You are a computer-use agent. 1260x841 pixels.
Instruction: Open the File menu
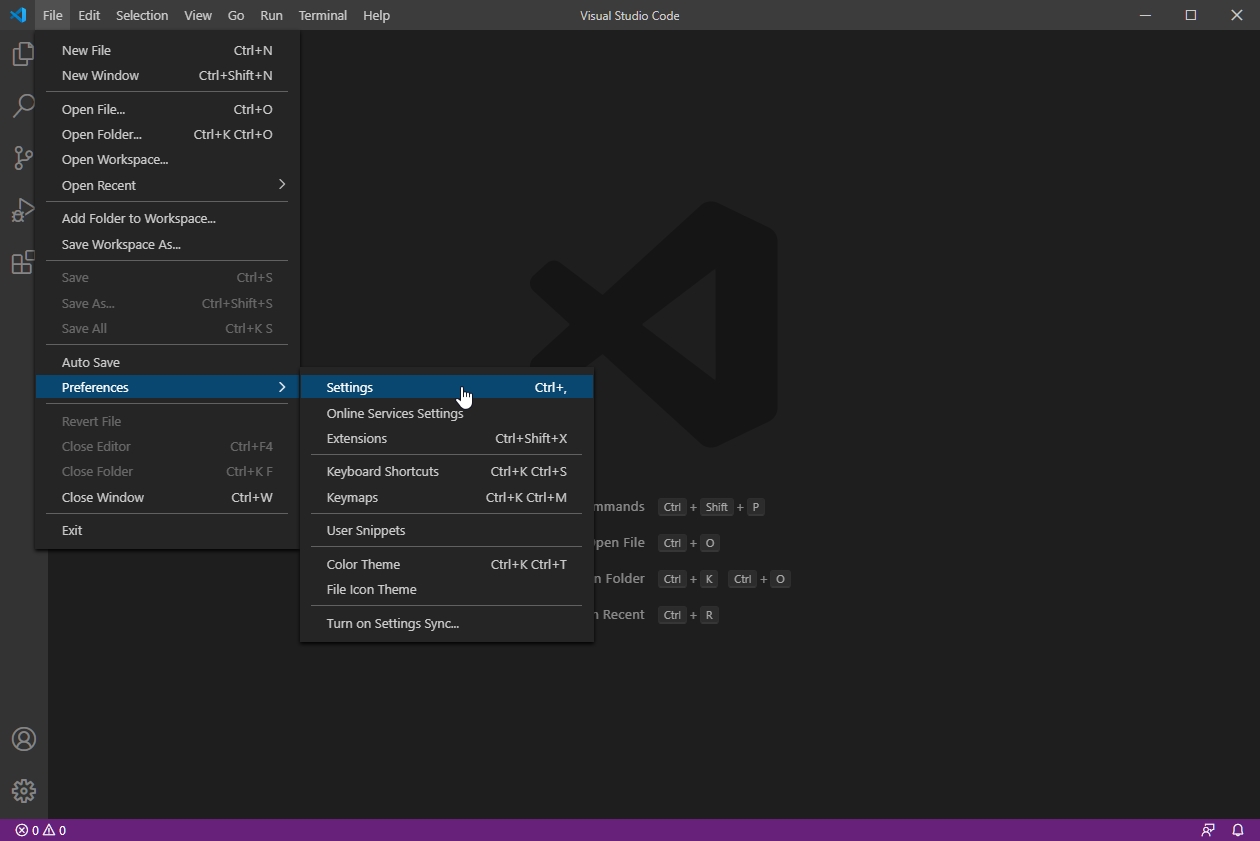53,15
